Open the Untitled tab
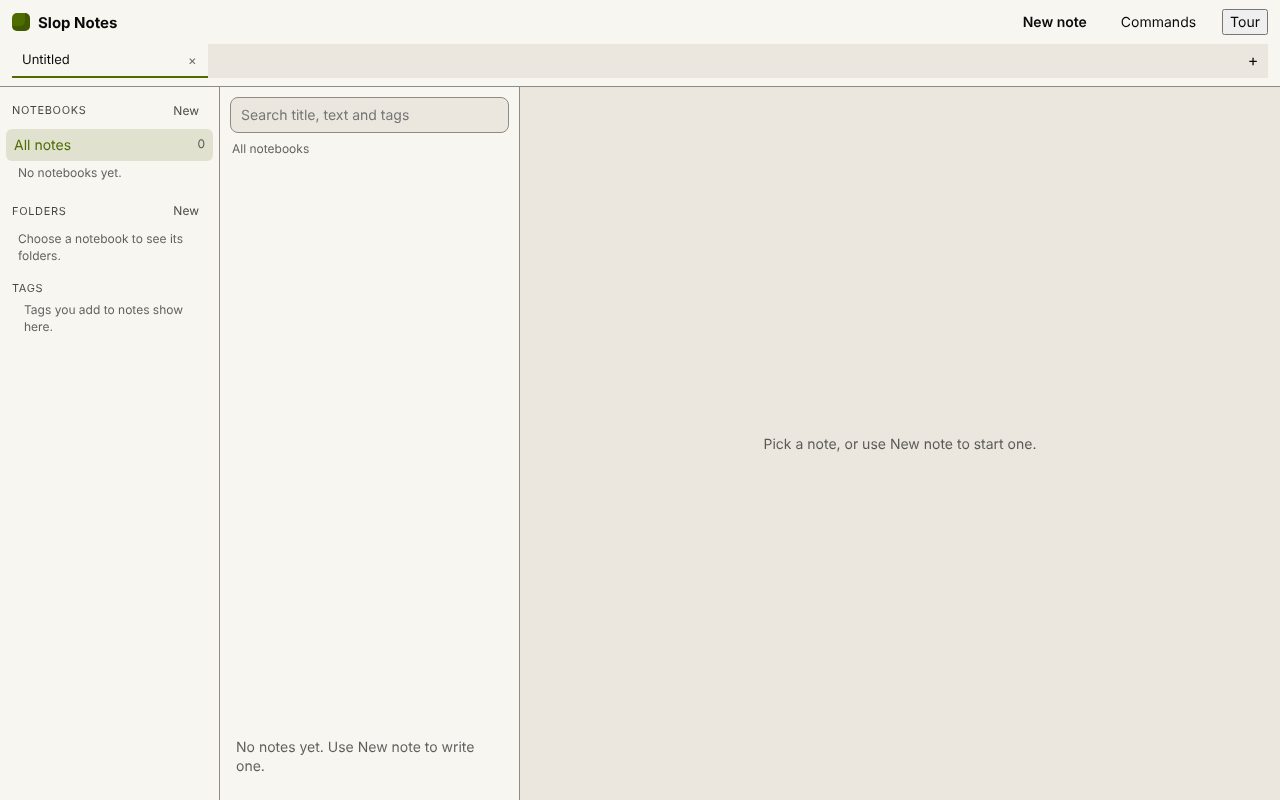The width and height of the screenshot is (1280, 800). 110,60
